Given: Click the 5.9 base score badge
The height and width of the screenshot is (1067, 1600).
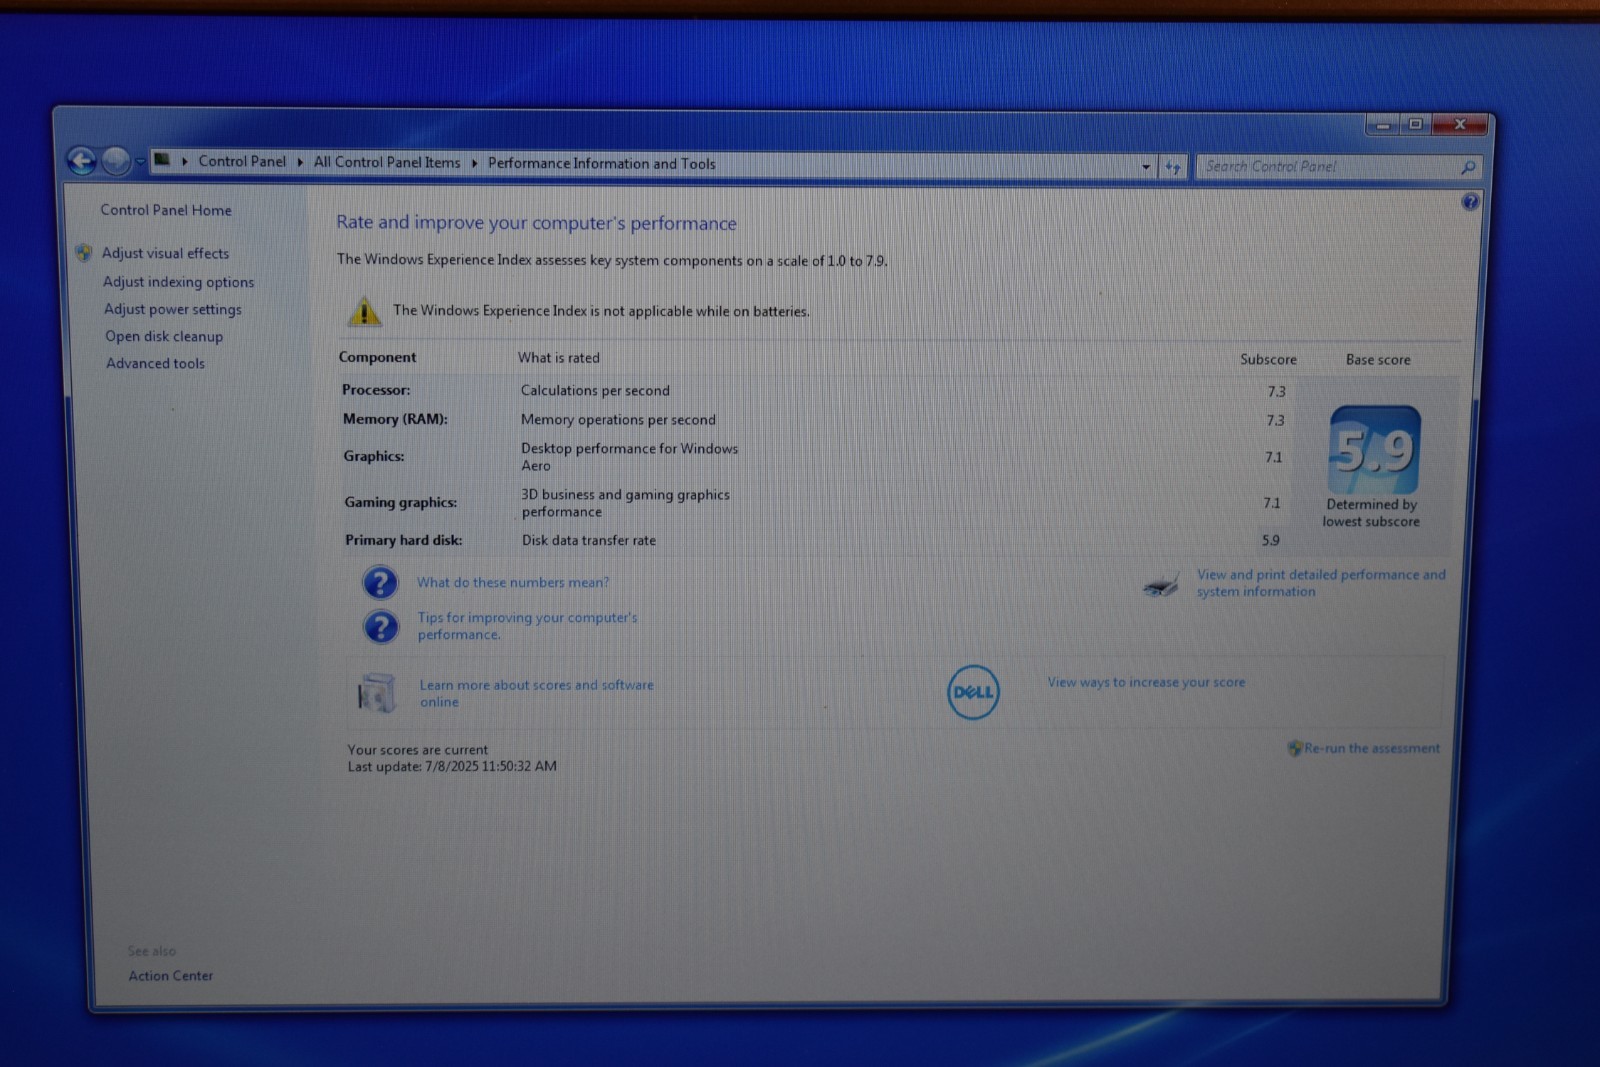Looking at the screenshot, I should point(1375,450).
